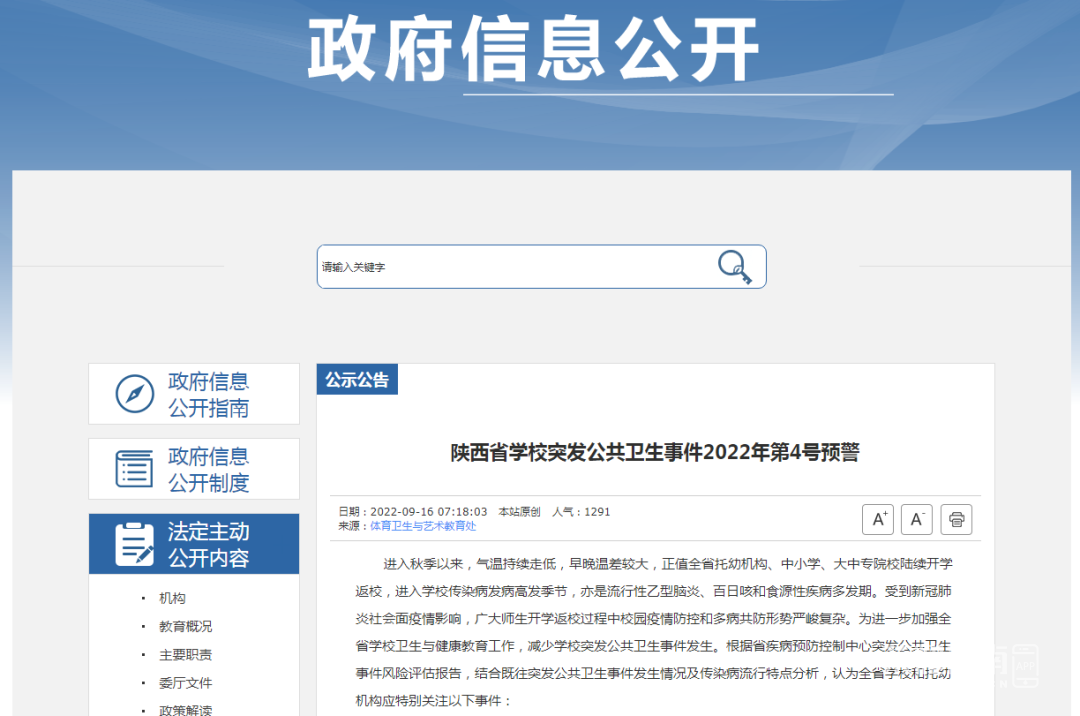The width and height of the screenshot is (1080, 716).
Task: Click the article title 陕西省学校突发公共卫生事件2022年第4号预警
Action: (655, 453)
